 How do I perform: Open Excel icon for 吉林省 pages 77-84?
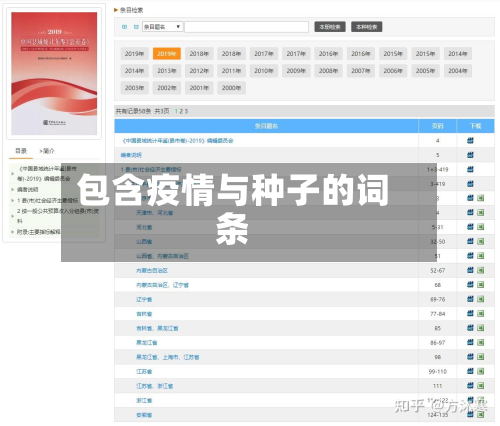click(x=480, y=314)
